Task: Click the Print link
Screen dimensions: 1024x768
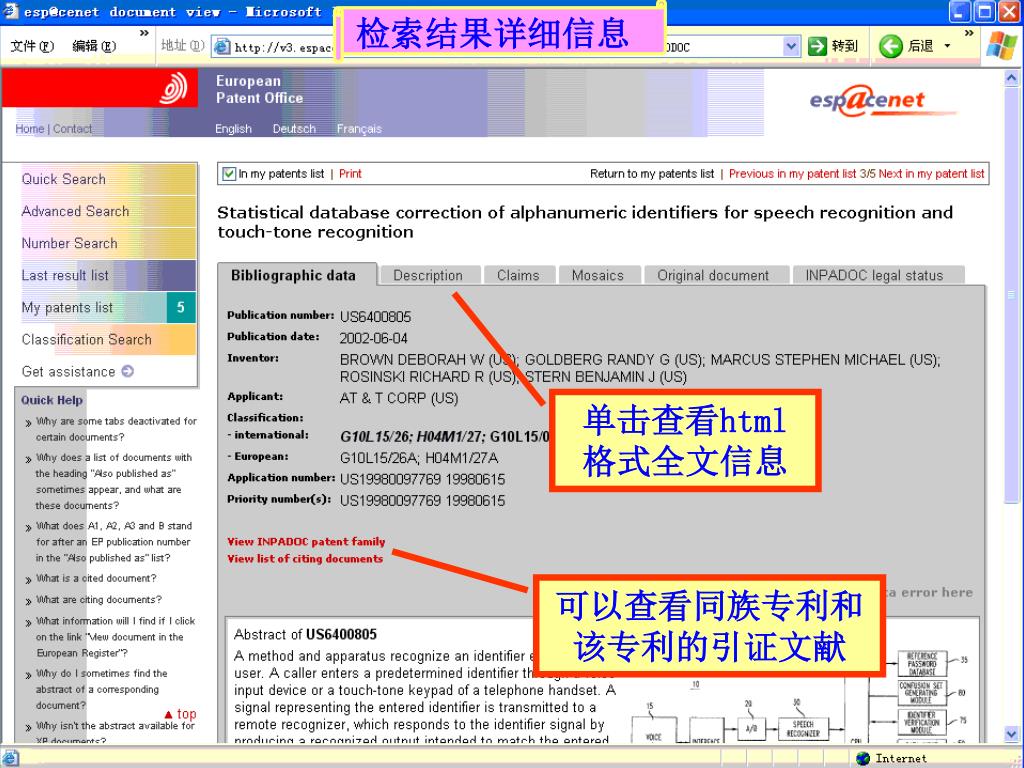Action: 350,174
